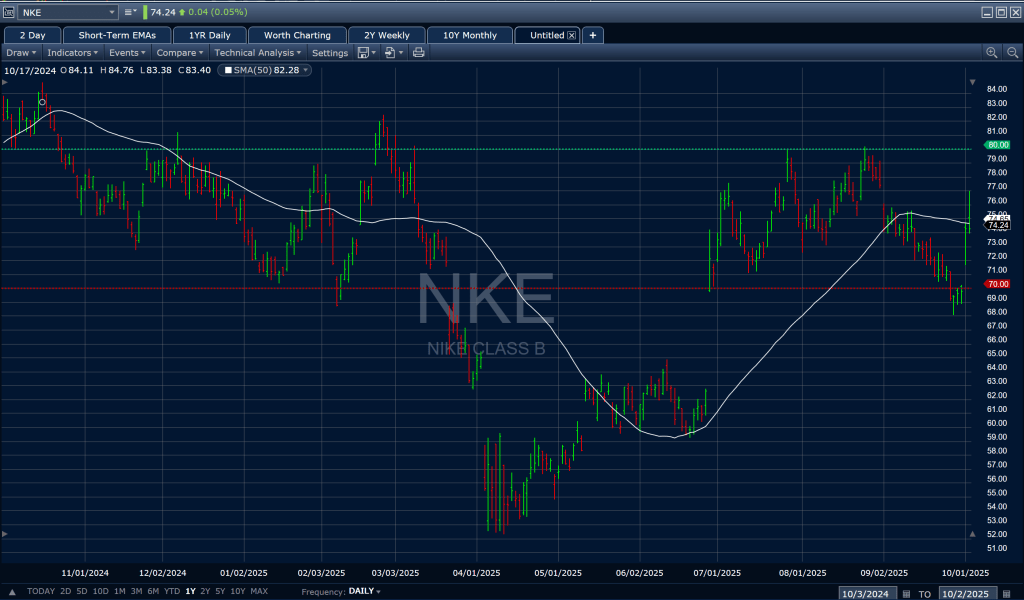Select the 1Y time range
Viewport: 1024px width, 600px height.
tap(190, 591)
